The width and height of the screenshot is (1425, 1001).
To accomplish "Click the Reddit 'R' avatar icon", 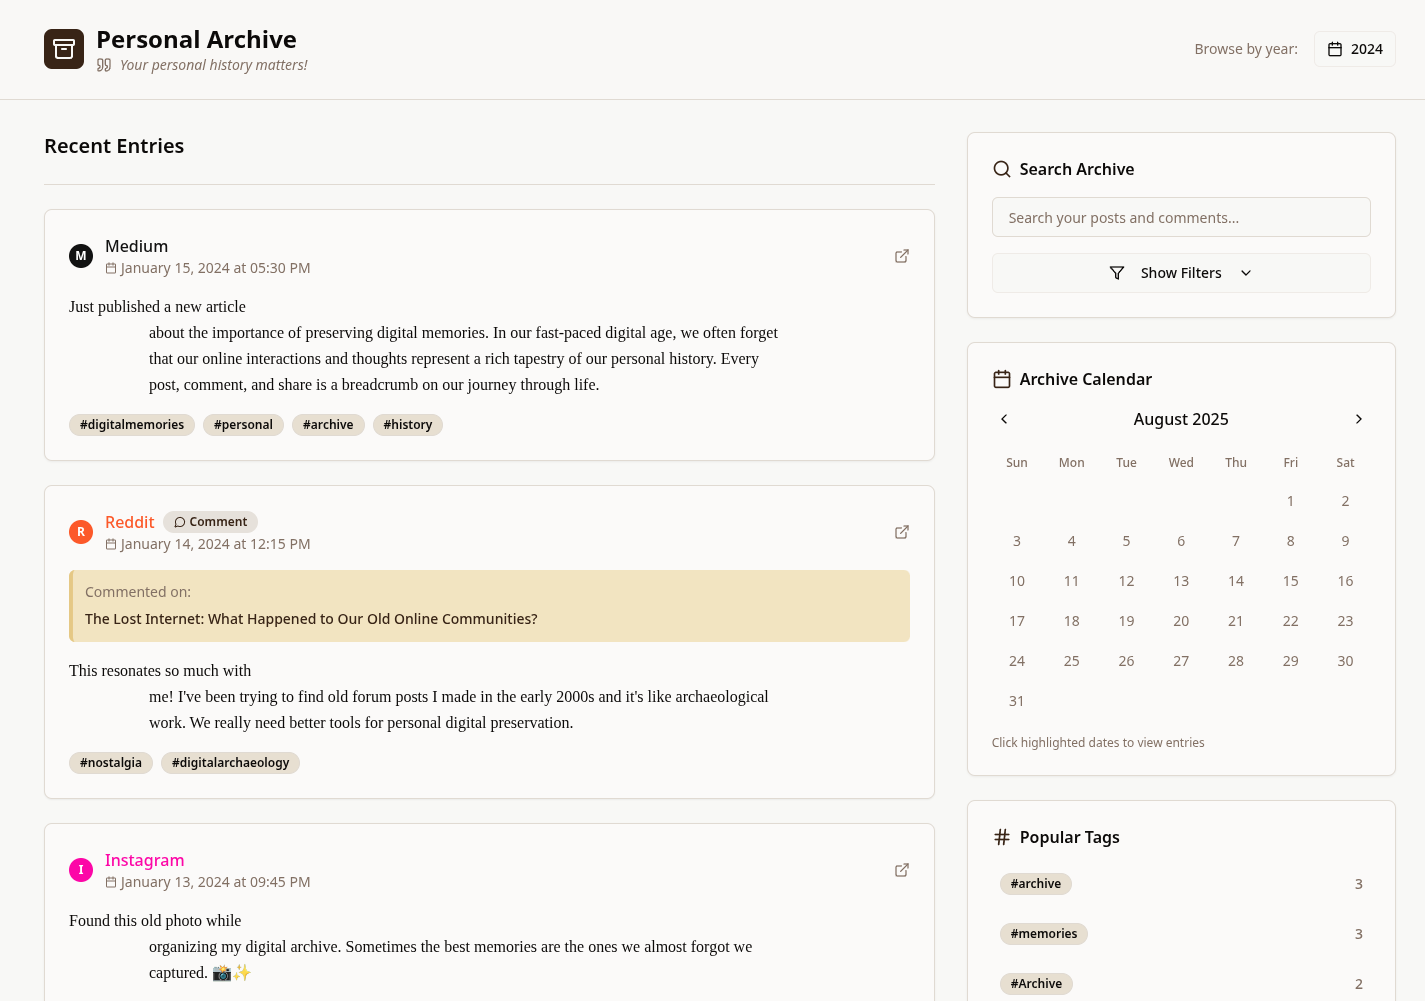I will tap(81, 532).
